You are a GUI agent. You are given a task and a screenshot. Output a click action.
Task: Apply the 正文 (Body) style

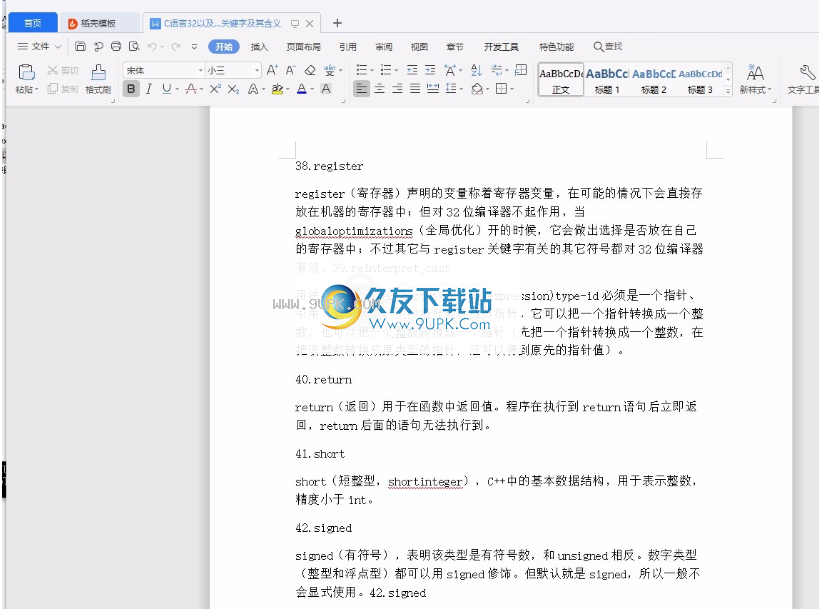[561, 80]
